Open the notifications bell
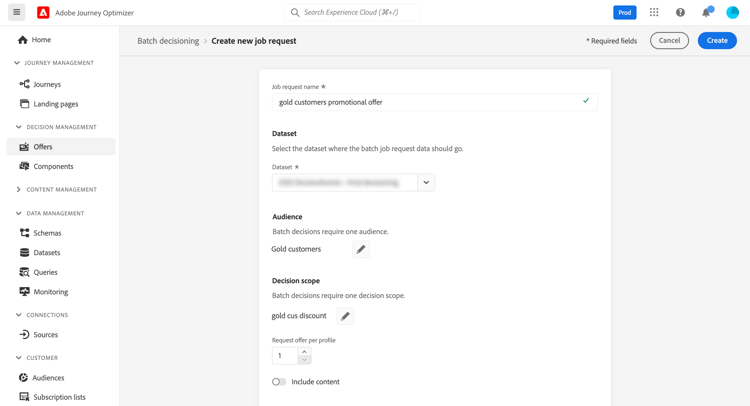Screen dimensions: 750x406 point(706,12)
